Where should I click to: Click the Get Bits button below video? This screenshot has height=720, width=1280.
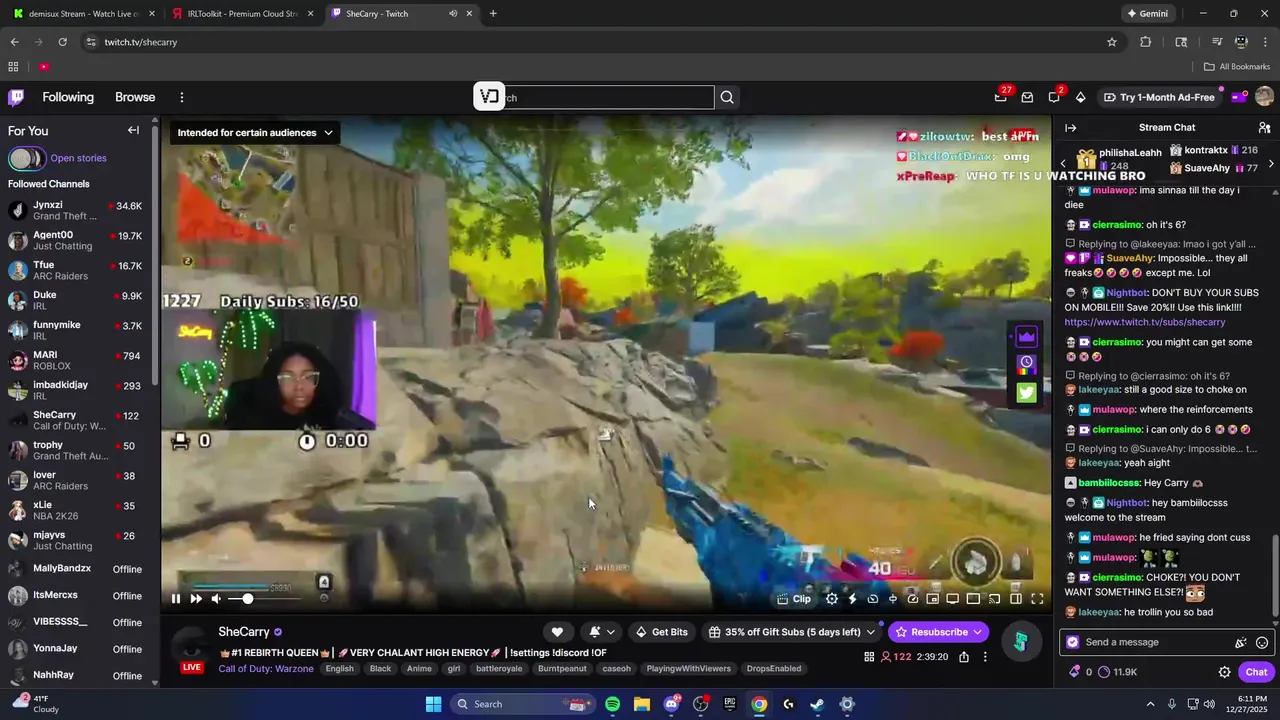tap(661, 632)
